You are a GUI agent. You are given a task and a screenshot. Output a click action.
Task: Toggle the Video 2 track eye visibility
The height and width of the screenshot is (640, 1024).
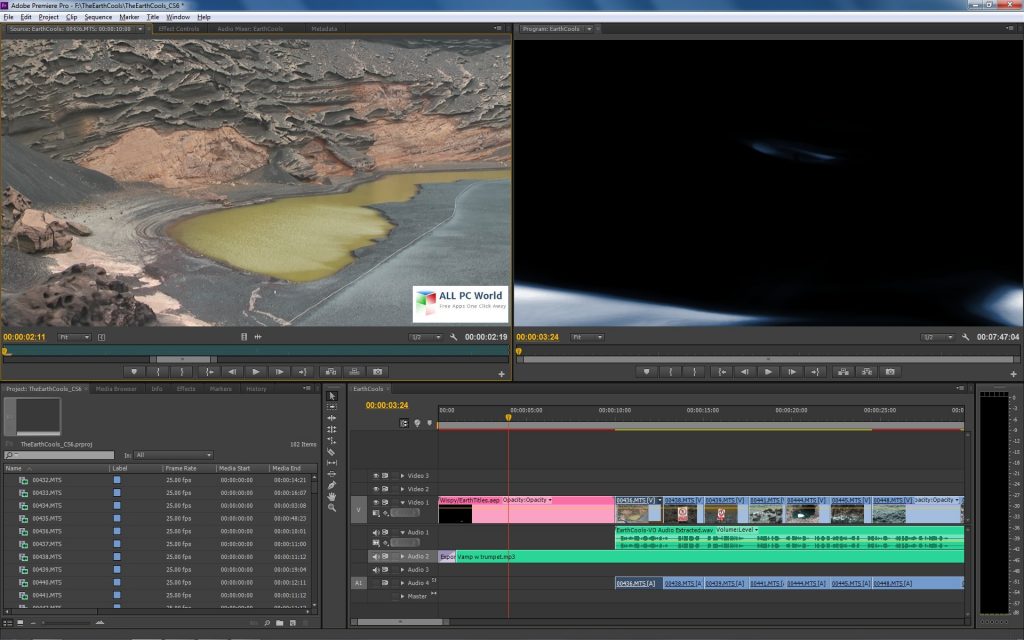tap(376, 489)
